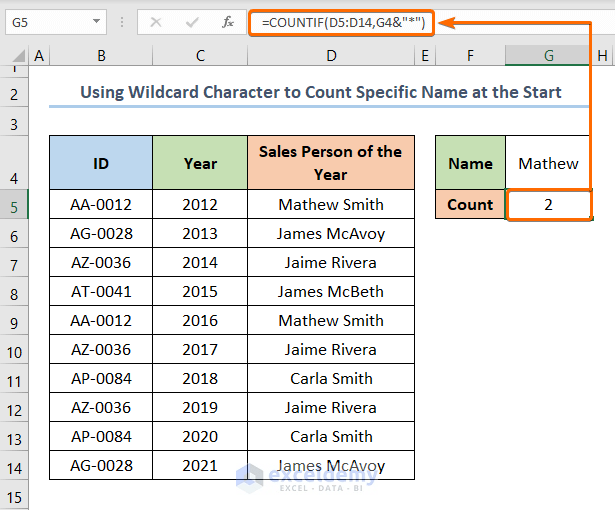615x510 pixels.
Task: Click the Select All corner triangle
Action: click(18, 56)
